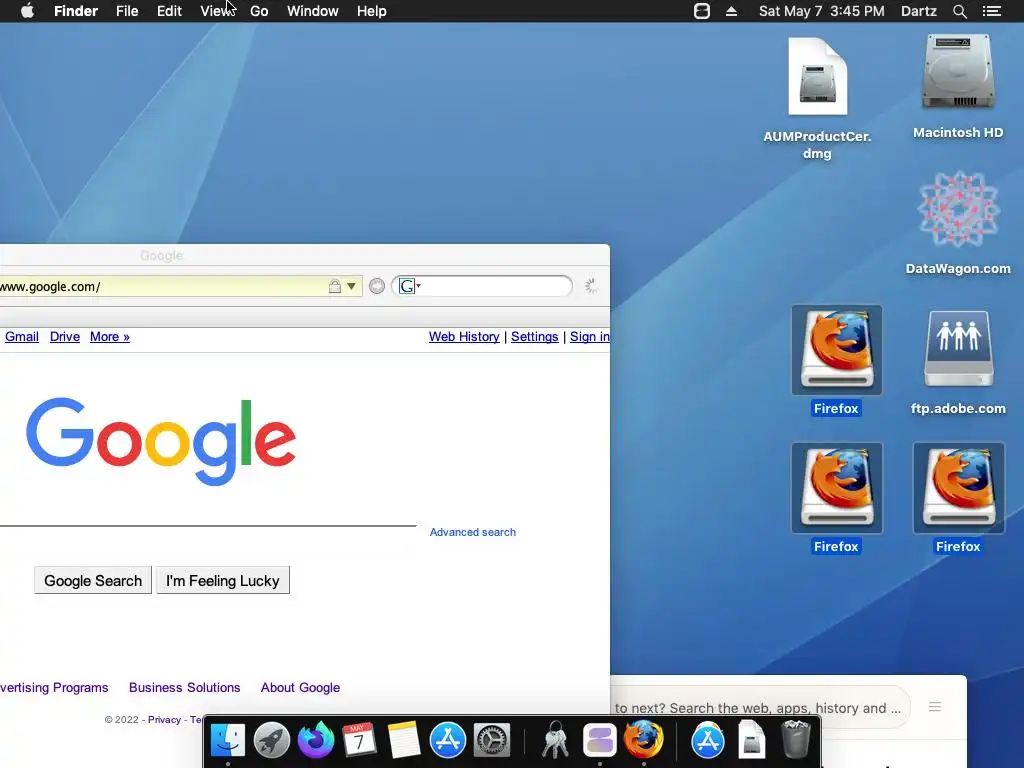Select the Firefox disk under ftp.adobe.com
This screenshot has width=1024, height=768.
point(958,498)
